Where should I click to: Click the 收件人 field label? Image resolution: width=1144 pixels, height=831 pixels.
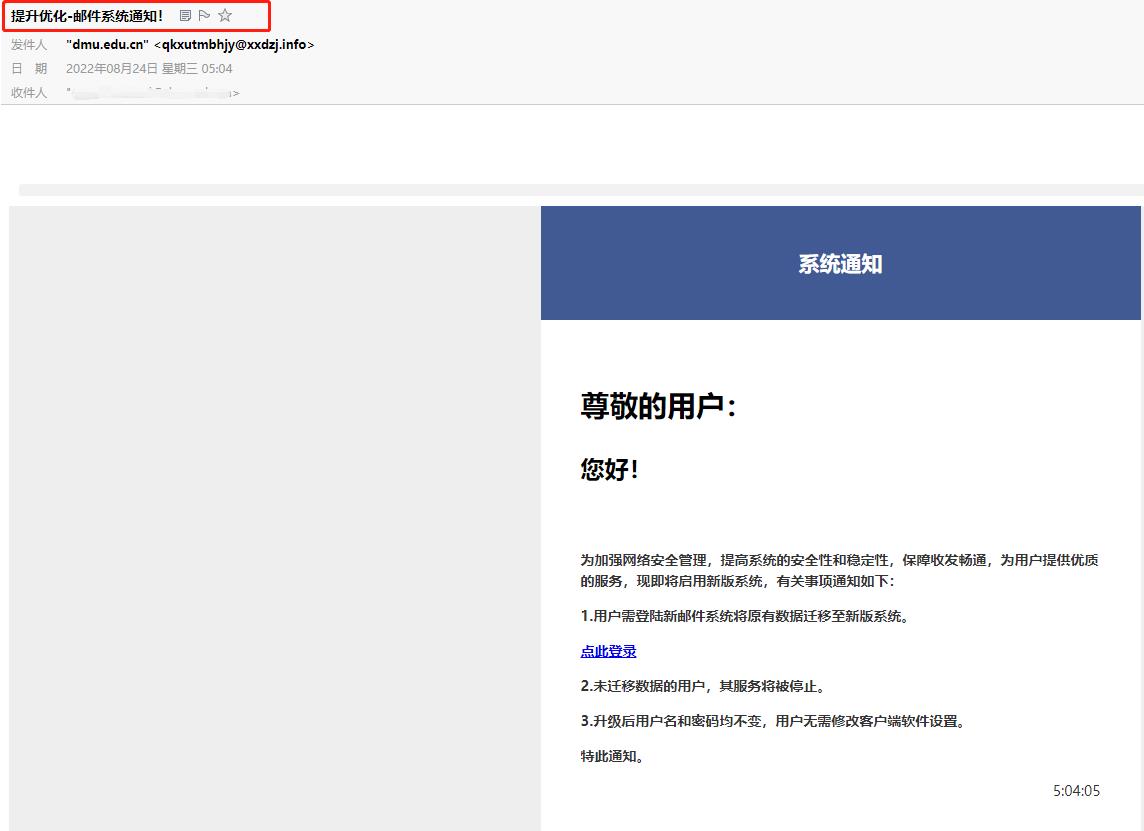tap(28, 93)
